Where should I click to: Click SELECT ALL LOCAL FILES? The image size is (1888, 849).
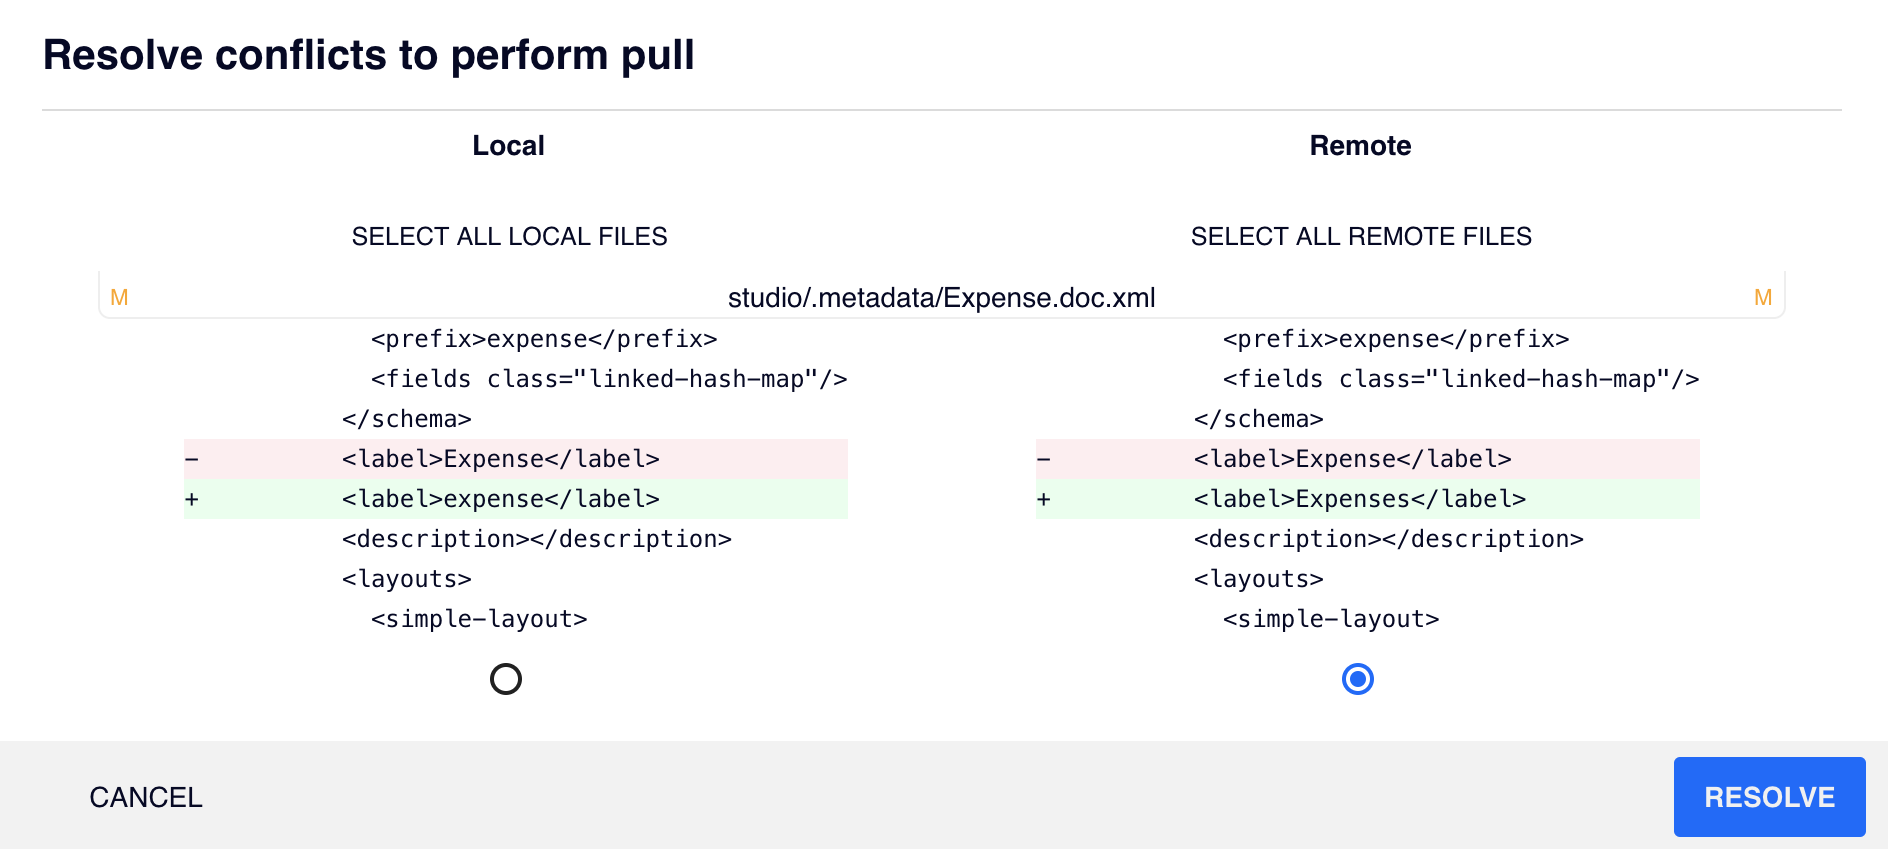coord(509,237)
